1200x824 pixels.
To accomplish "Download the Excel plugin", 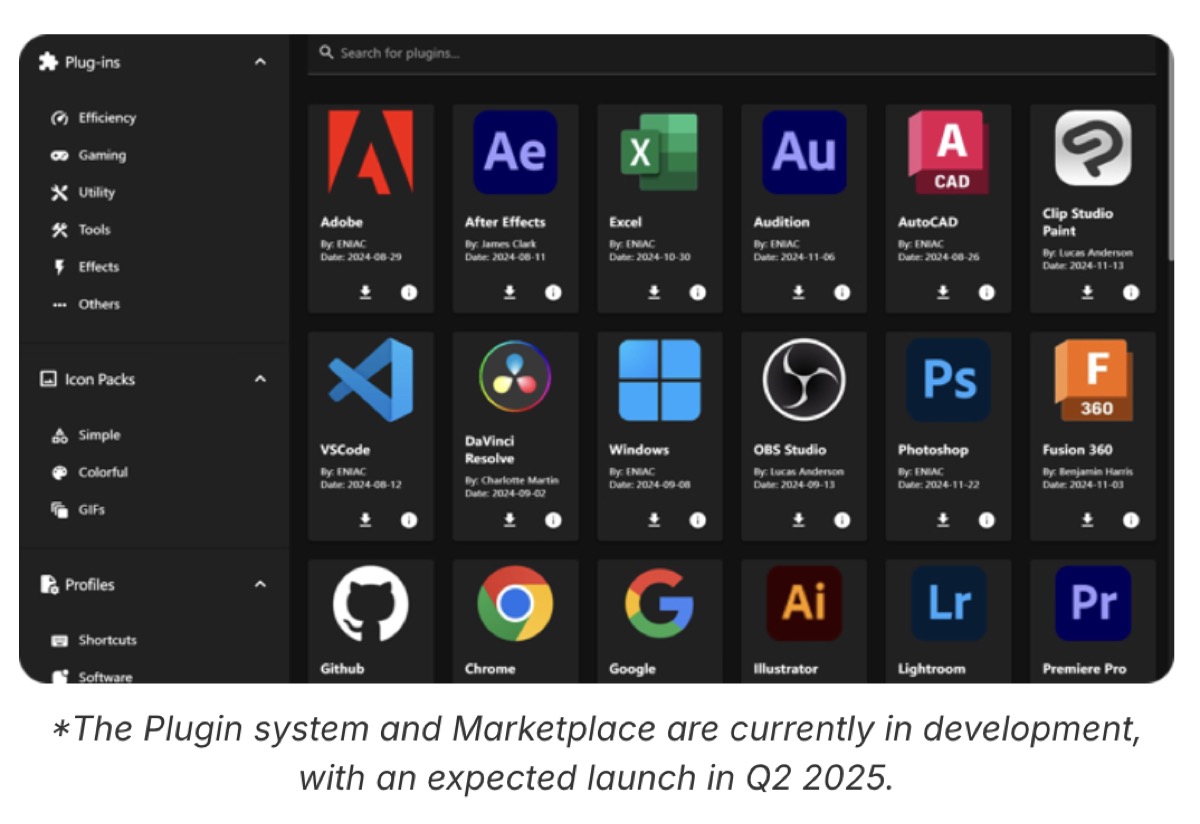I will click(654, 292).
